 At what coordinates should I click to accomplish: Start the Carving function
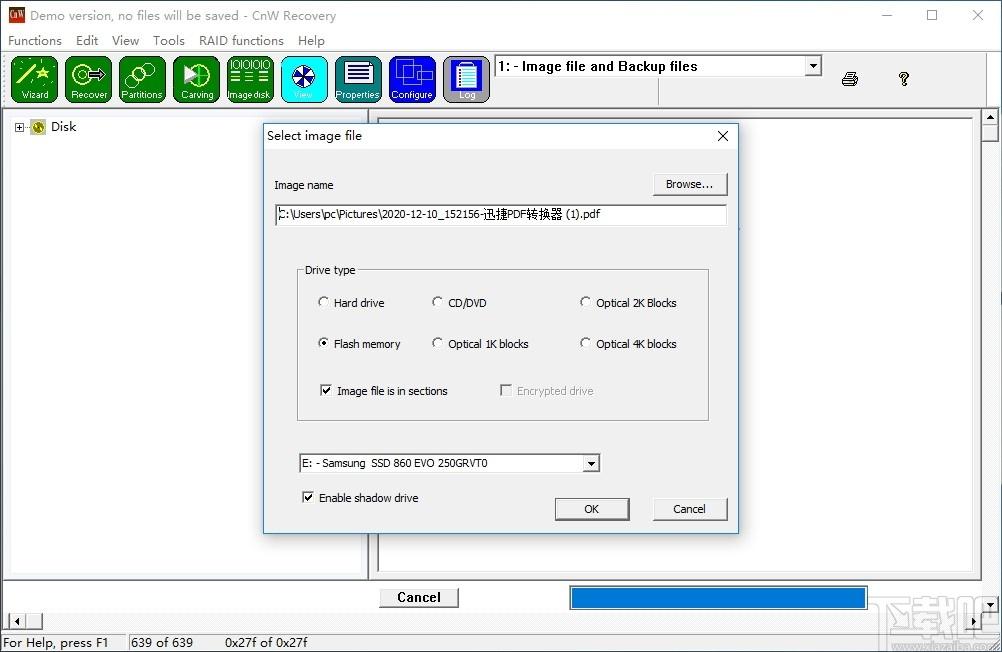click(196, 79)
